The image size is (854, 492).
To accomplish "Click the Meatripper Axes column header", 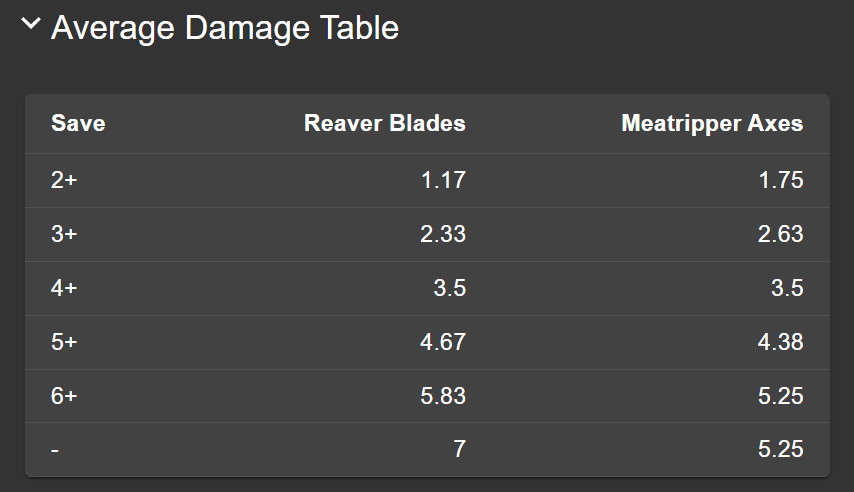I will point(711,124).
